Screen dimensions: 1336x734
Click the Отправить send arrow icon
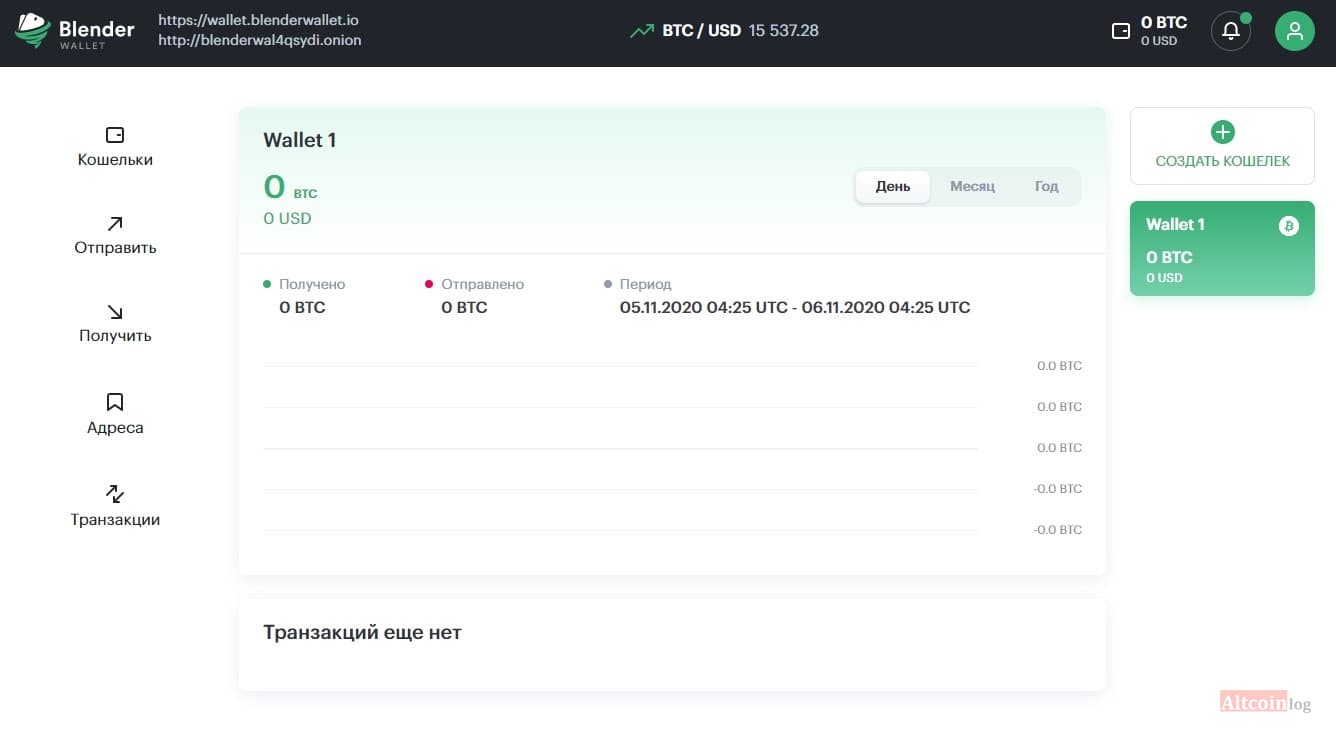point(115,224)
